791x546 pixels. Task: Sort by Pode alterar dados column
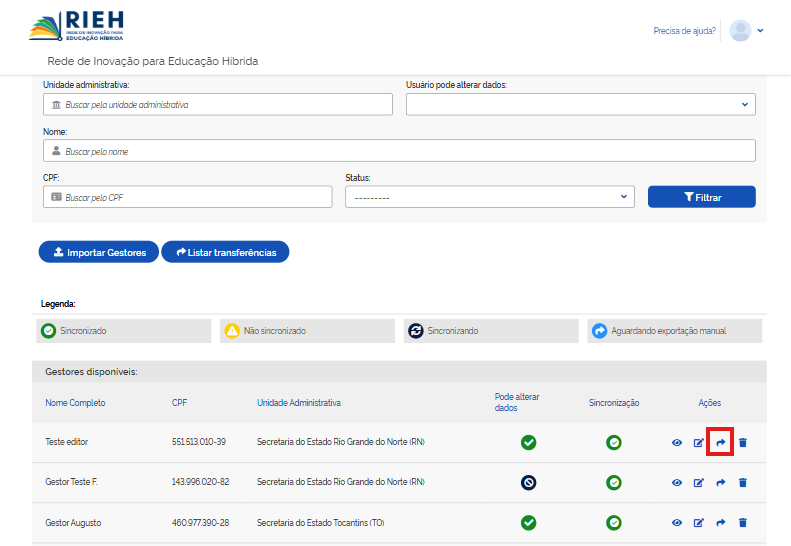517,402
